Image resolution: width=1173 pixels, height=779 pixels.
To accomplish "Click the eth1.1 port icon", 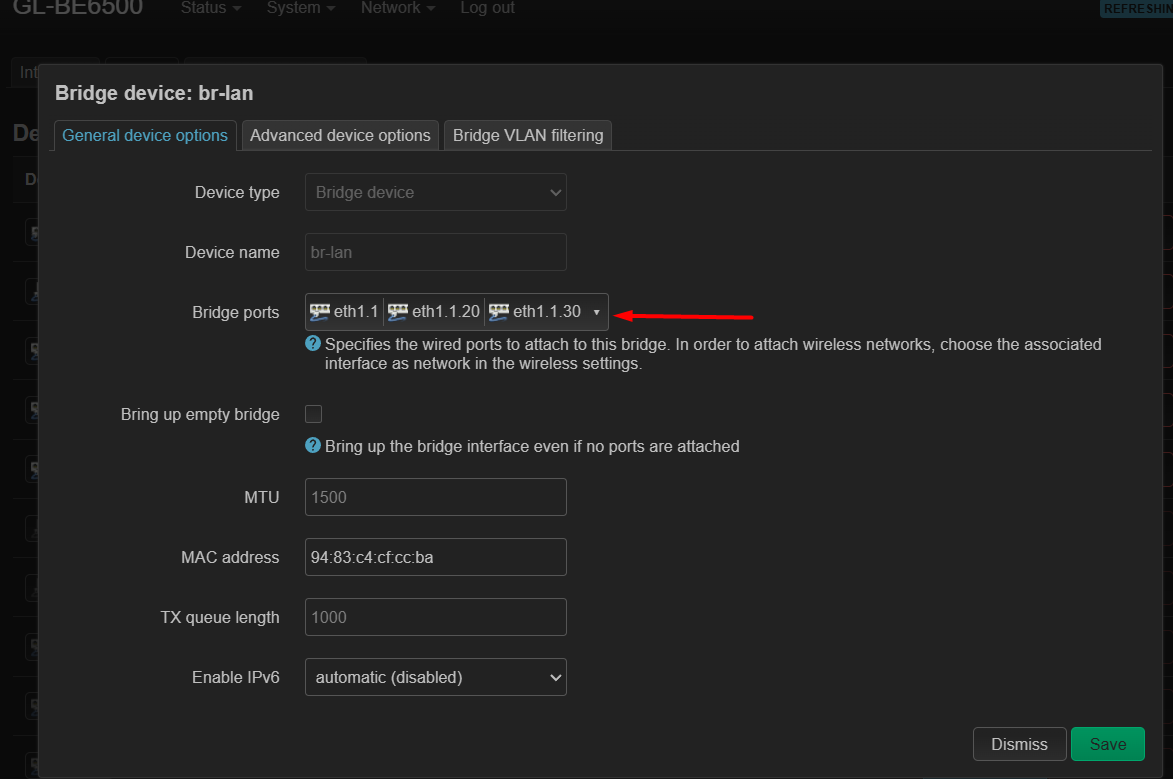I will 319,312.
